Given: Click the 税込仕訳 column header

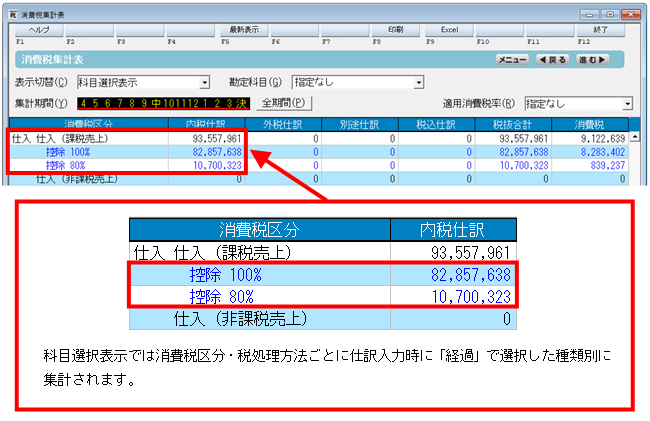Looking at the screenshot, I should point(437,124).
